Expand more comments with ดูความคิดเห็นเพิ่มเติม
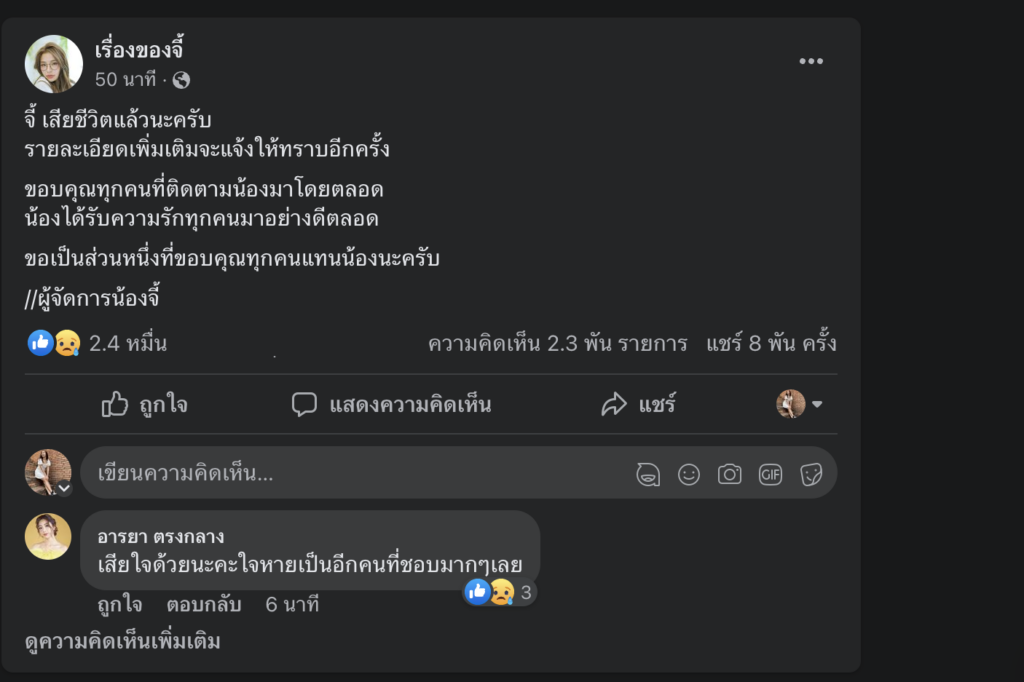This screenshot has height=682, width=1024. [x=122, y=642]
